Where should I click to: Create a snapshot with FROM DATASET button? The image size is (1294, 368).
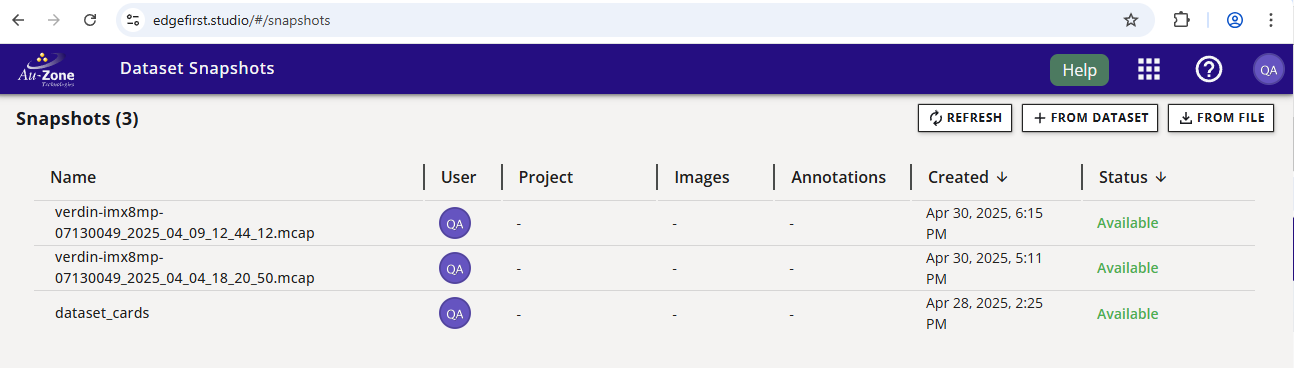(1090, 118)
